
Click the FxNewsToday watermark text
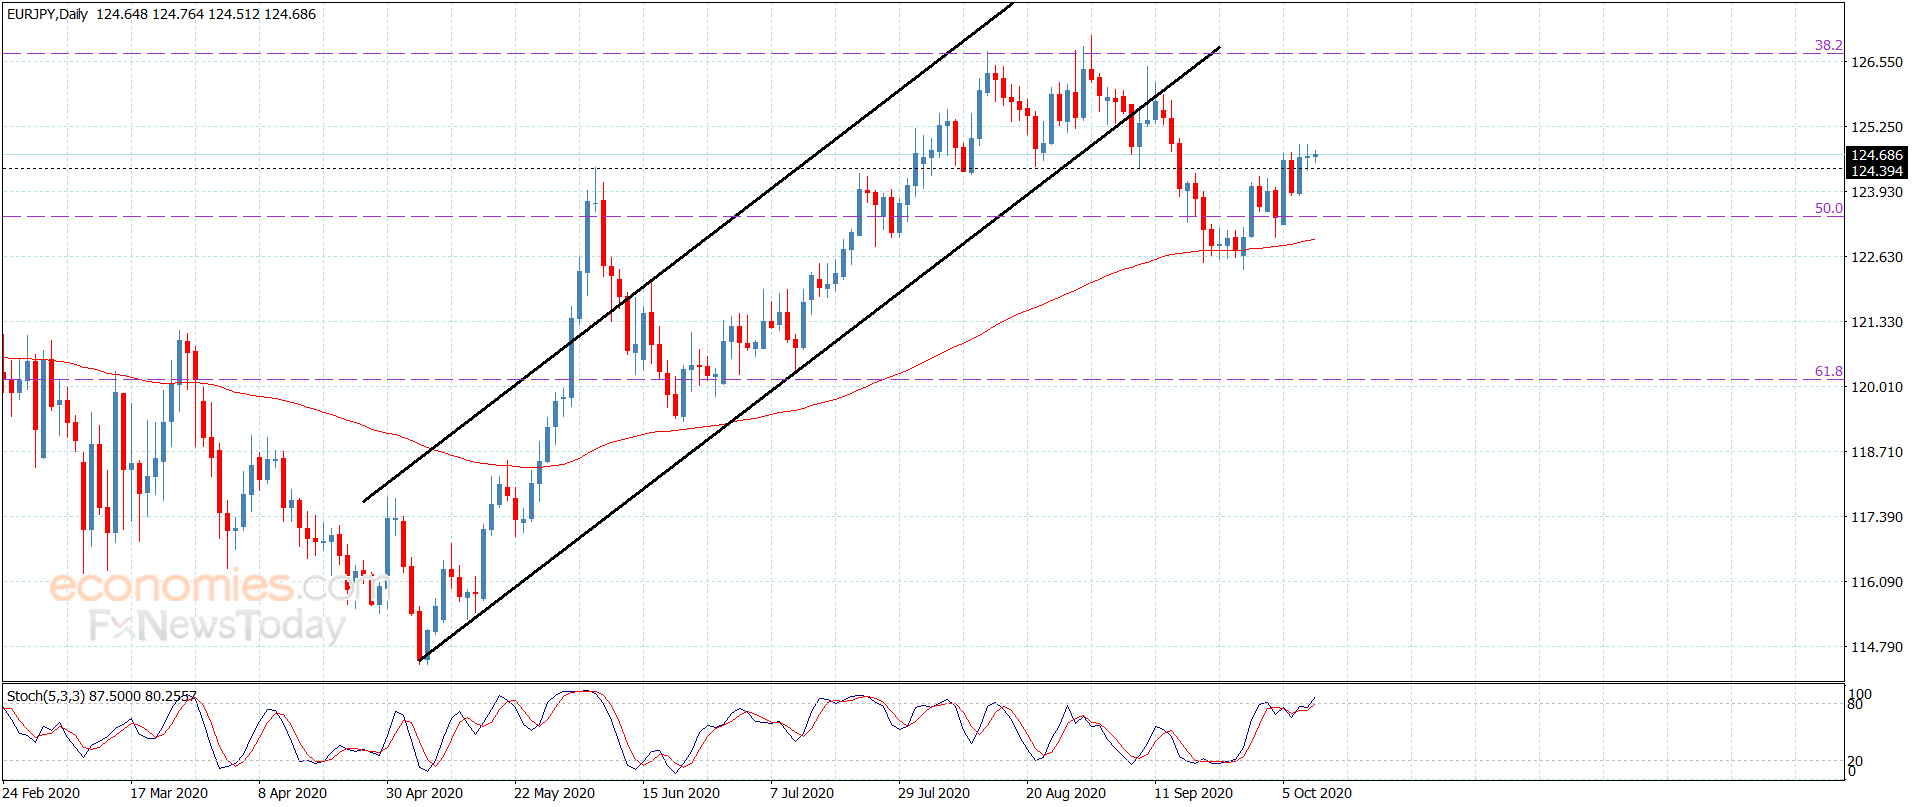pos(217,626)
